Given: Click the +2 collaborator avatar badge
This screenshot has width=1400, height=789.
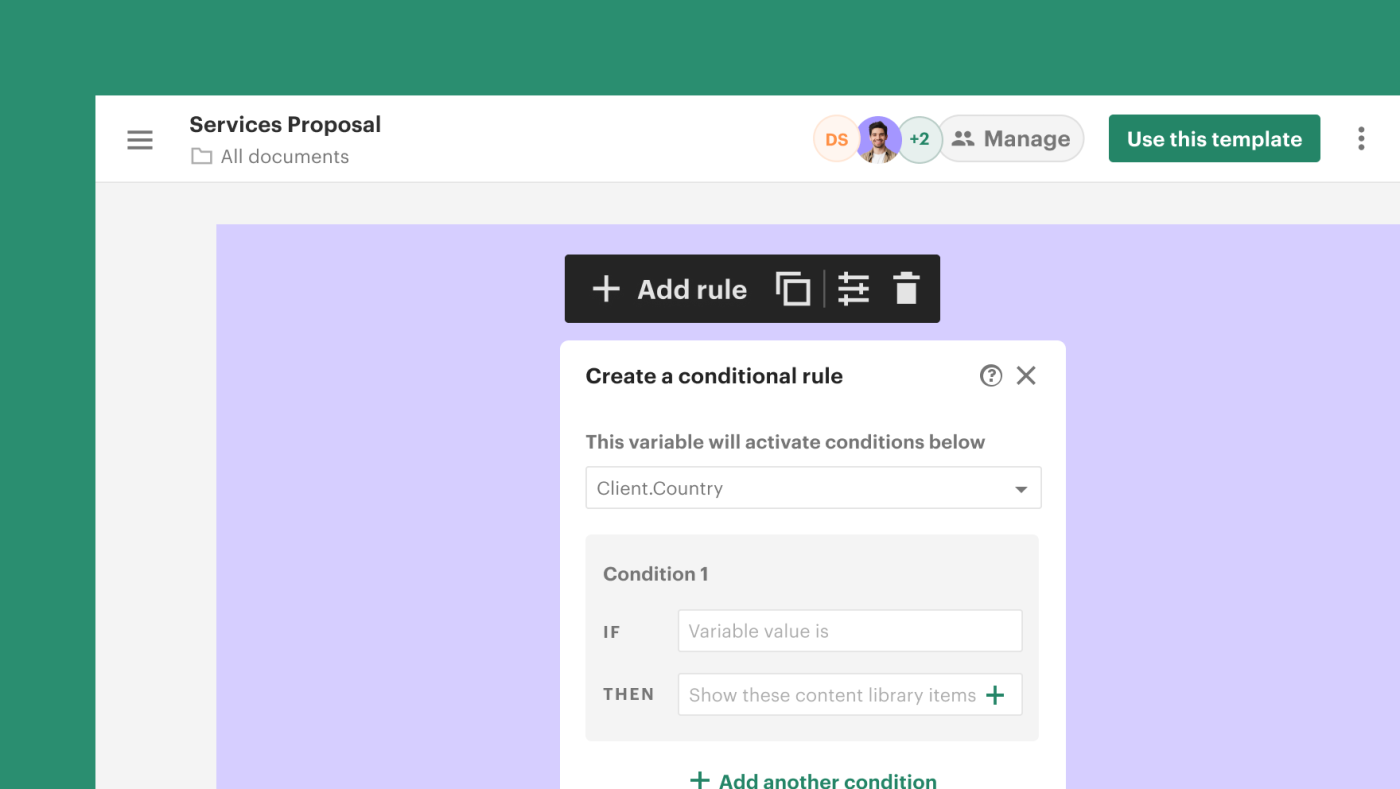Looking at the screenshot, I should click(919, 139).
